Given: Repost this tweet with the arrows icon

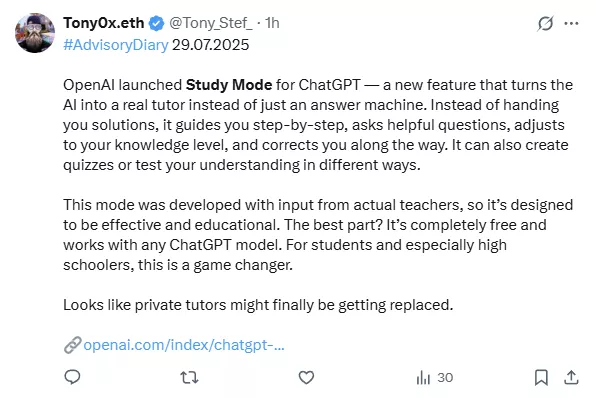Looking at the screenshot, I should click(x=189, y=377).
